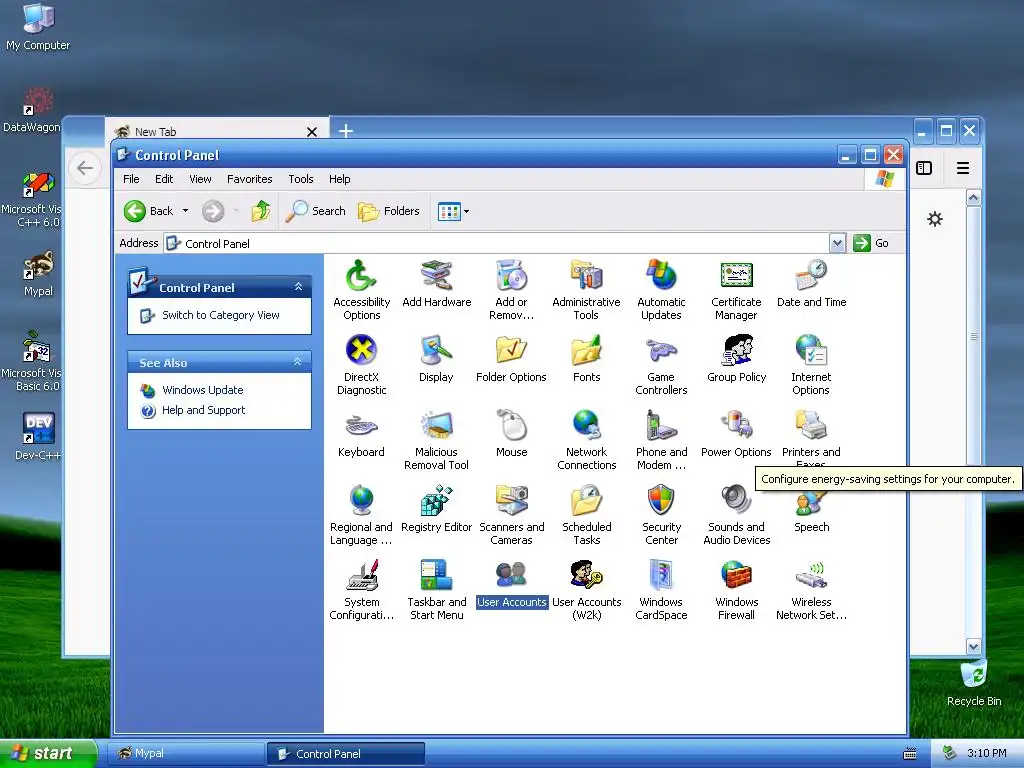Open Folder Options icon

[x=511, y=359]
